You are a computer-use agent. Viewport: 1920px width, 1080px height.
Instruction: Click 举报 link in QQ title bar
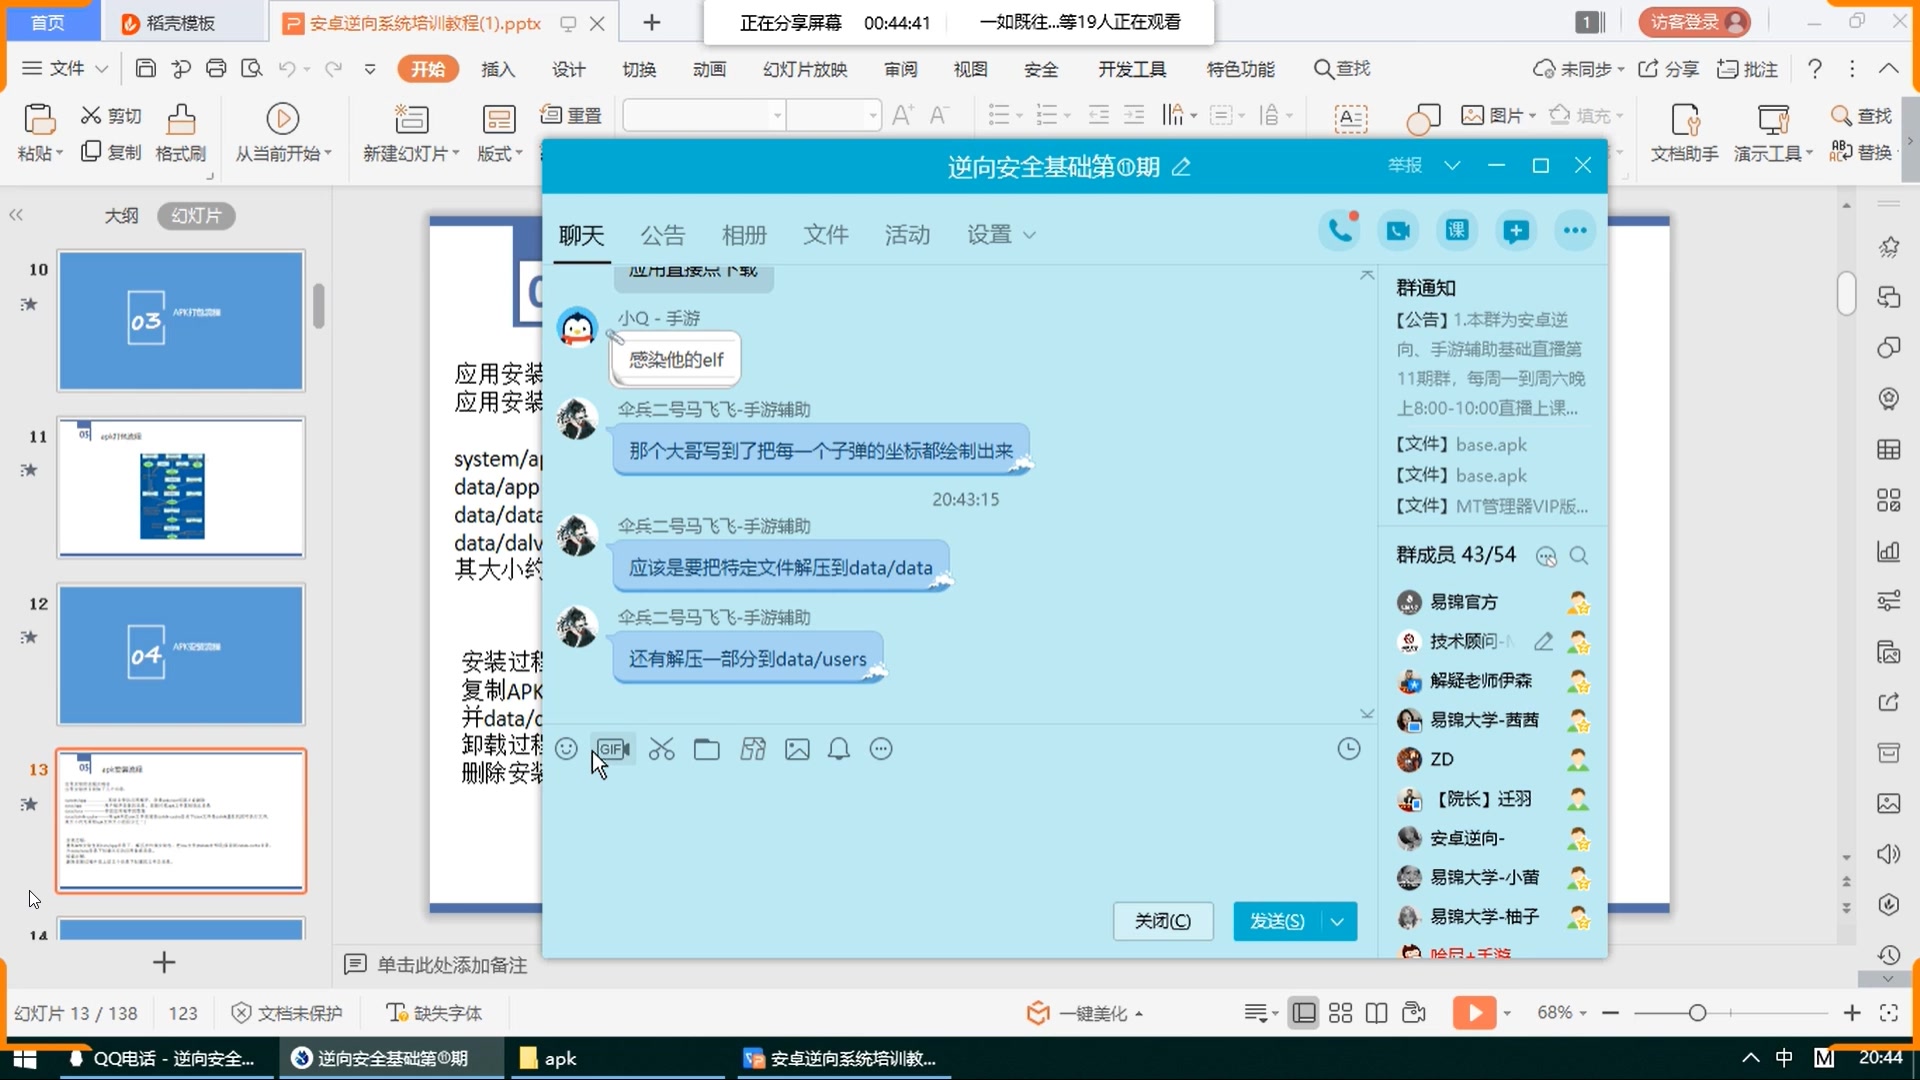[1405, 165]
